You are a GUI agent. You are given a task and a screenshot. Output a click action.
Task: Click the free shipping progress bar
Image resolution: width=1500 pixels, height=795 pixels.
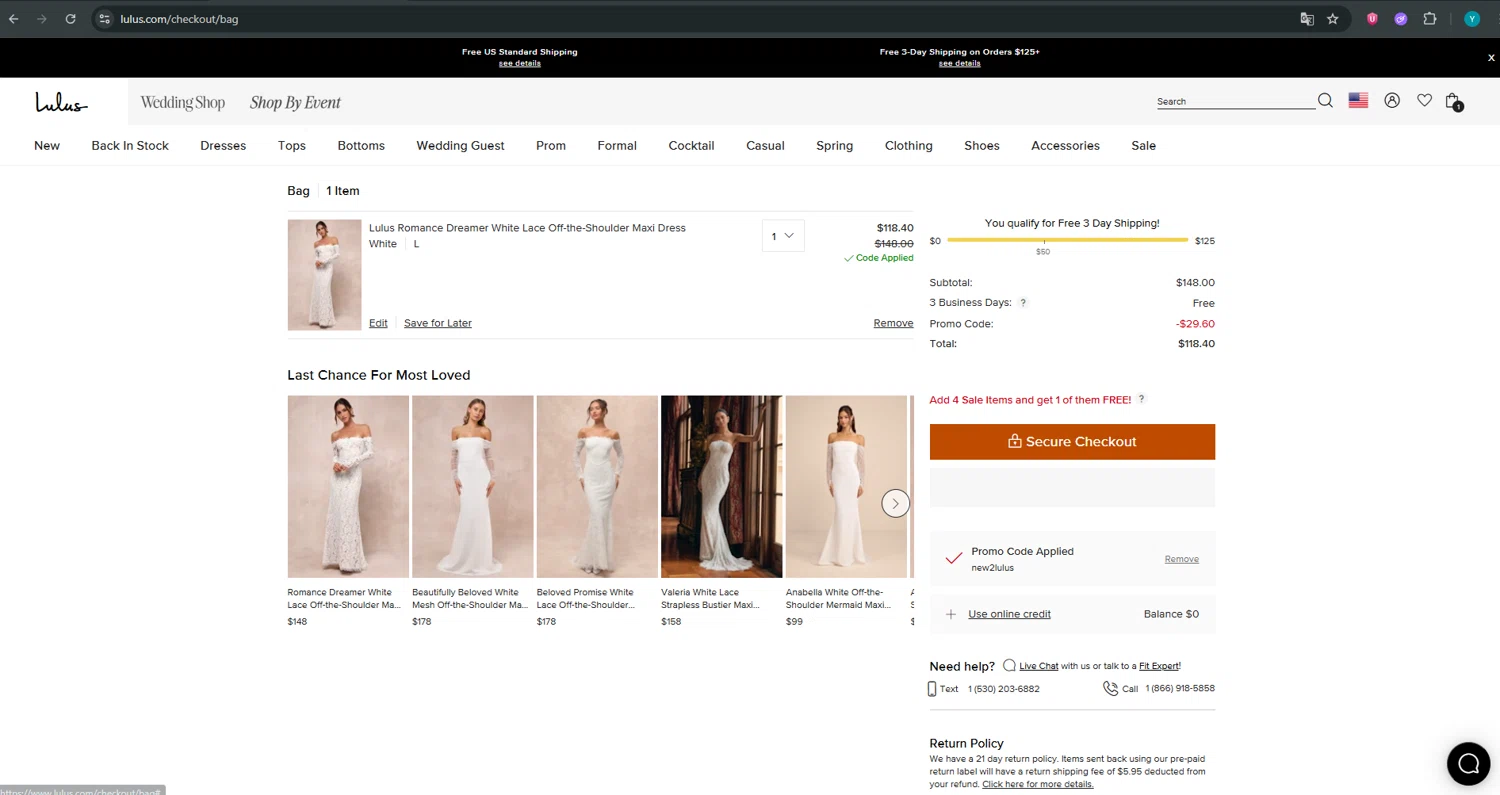1066,241
